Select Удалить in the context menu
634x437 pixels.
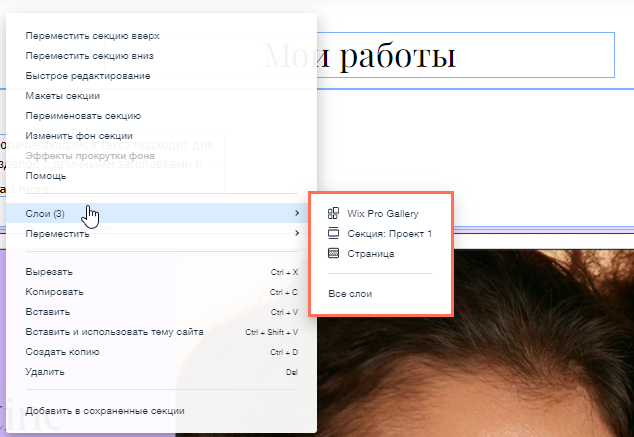point(161,372)
